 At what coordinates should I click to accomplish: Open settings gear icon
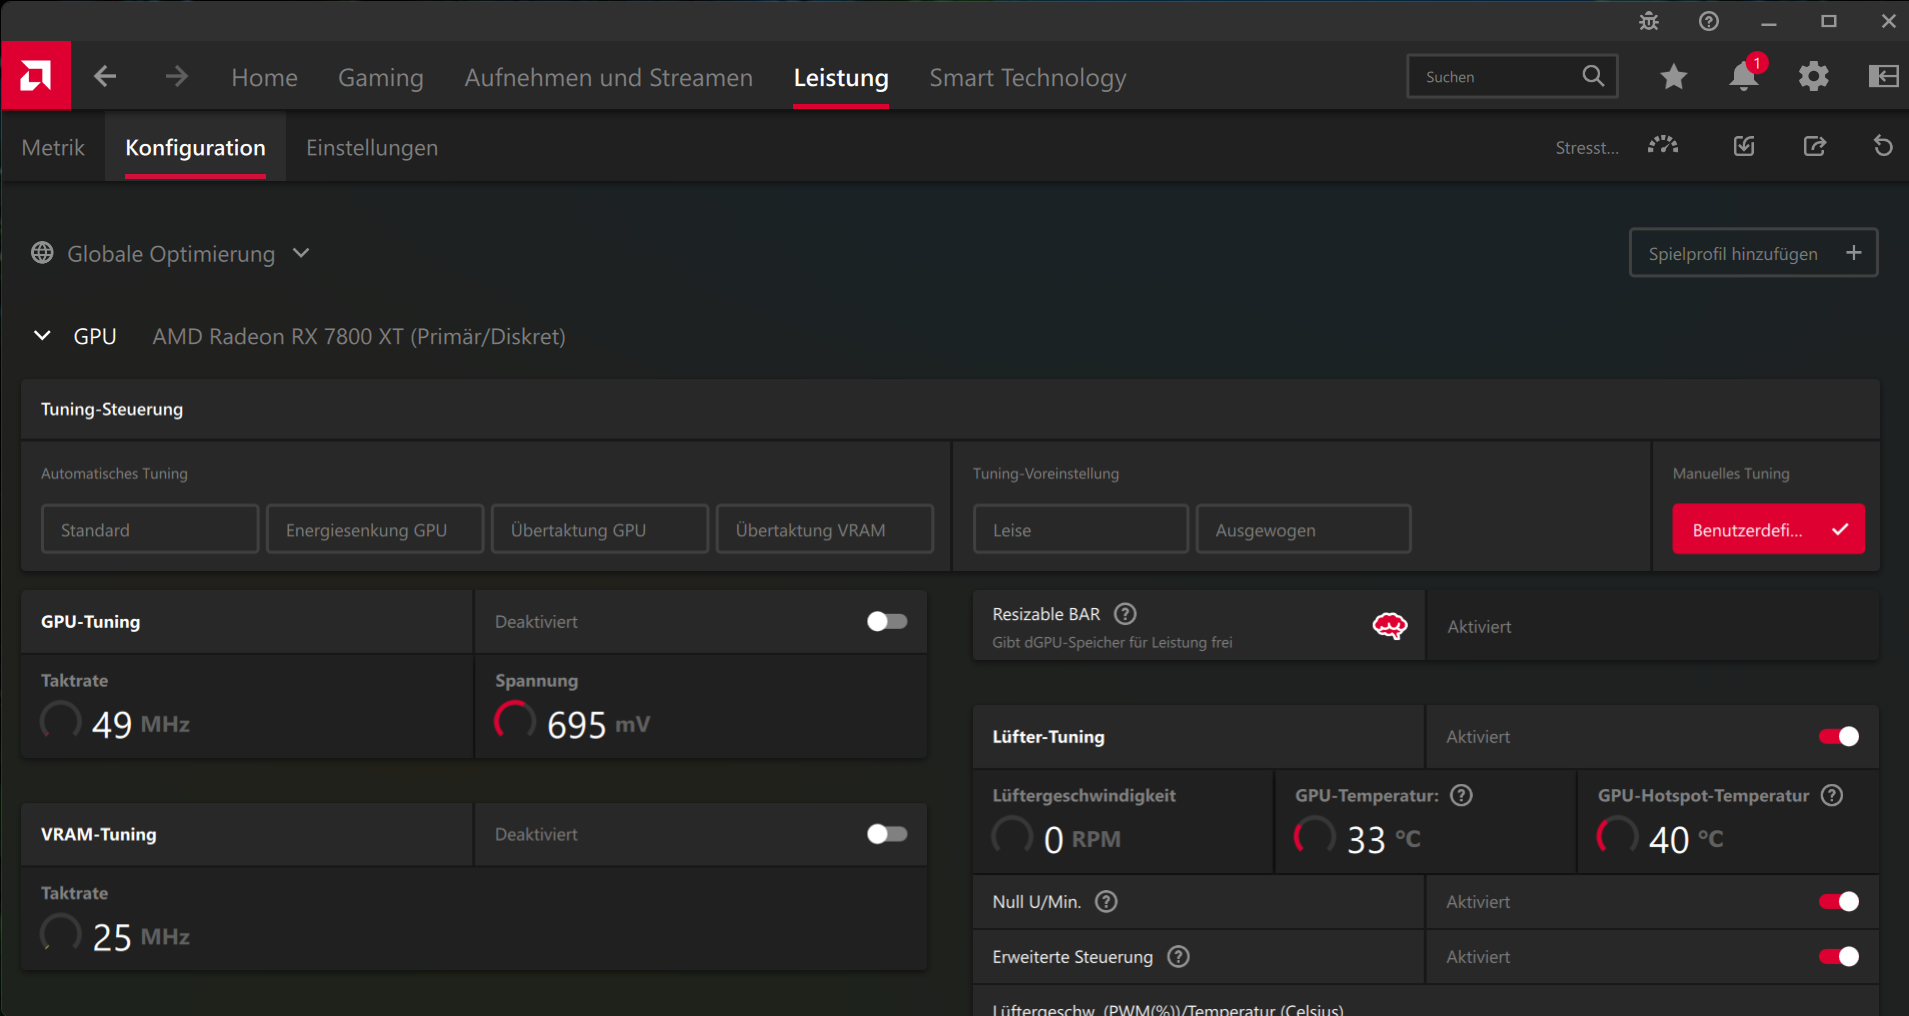pos(1813,76)
